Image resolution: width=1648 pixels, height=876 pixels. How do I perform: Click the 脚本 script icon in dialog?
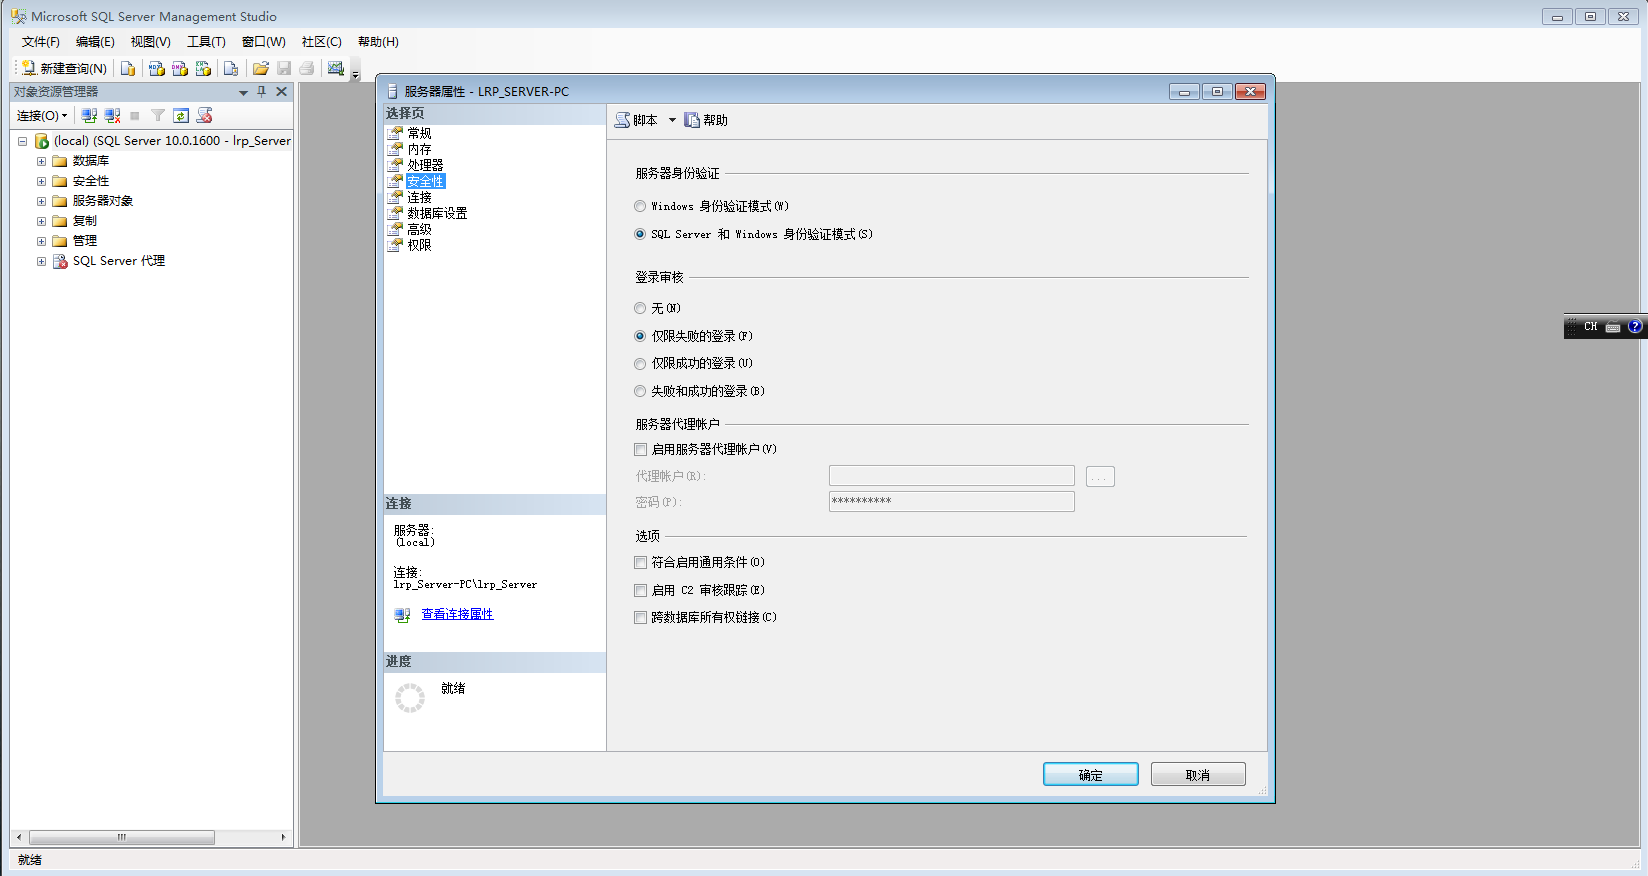[x=623, y=120]
